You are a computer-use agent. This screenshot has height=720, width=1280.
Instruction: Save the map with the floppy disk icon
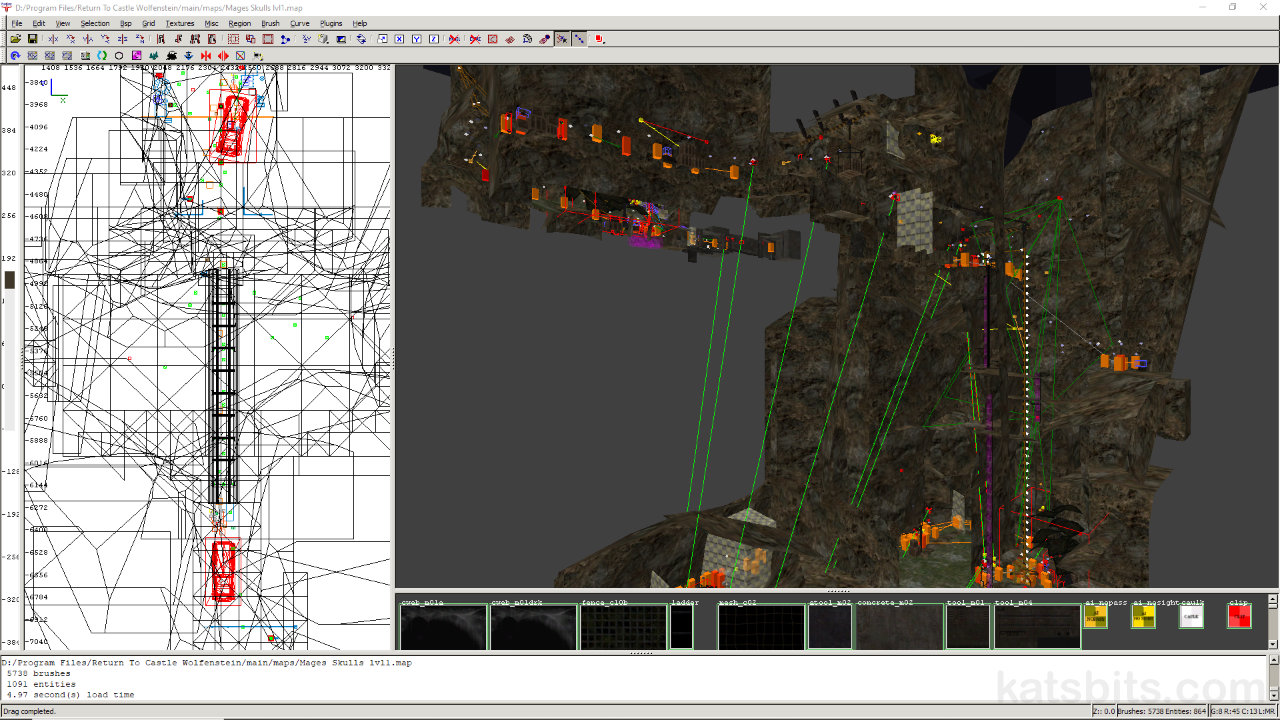click(32, 39)
